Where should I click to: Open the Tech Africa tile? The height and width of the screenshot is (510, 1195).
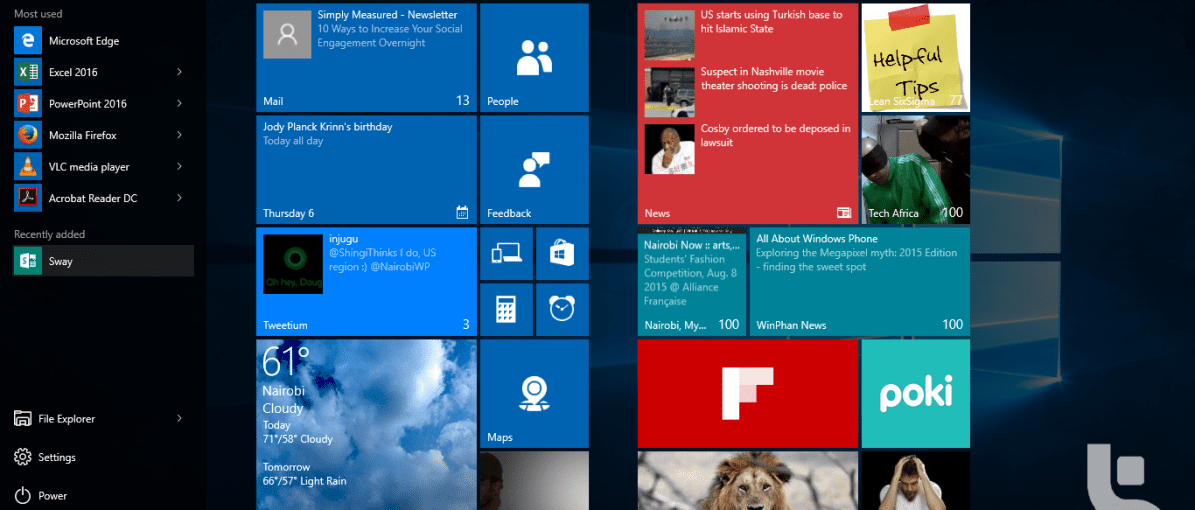915,169
